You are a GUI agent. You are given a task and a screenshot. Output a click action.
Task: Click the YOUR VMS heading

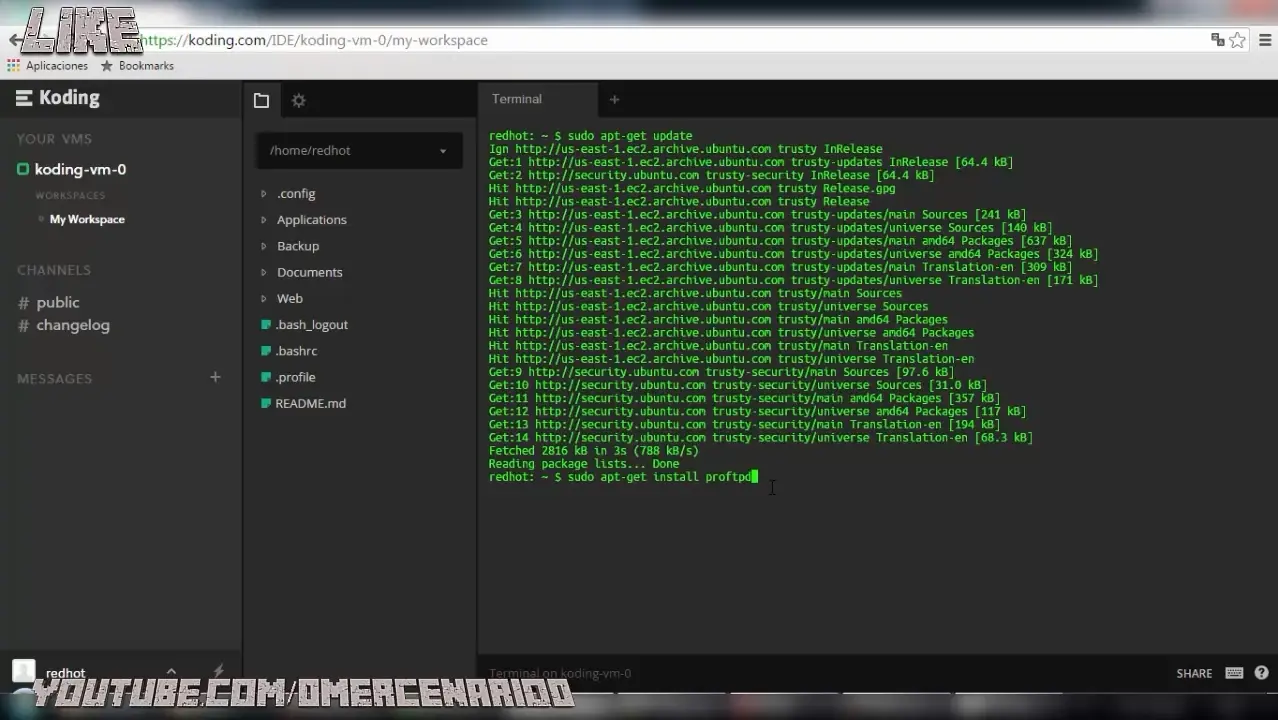(54, 139)
